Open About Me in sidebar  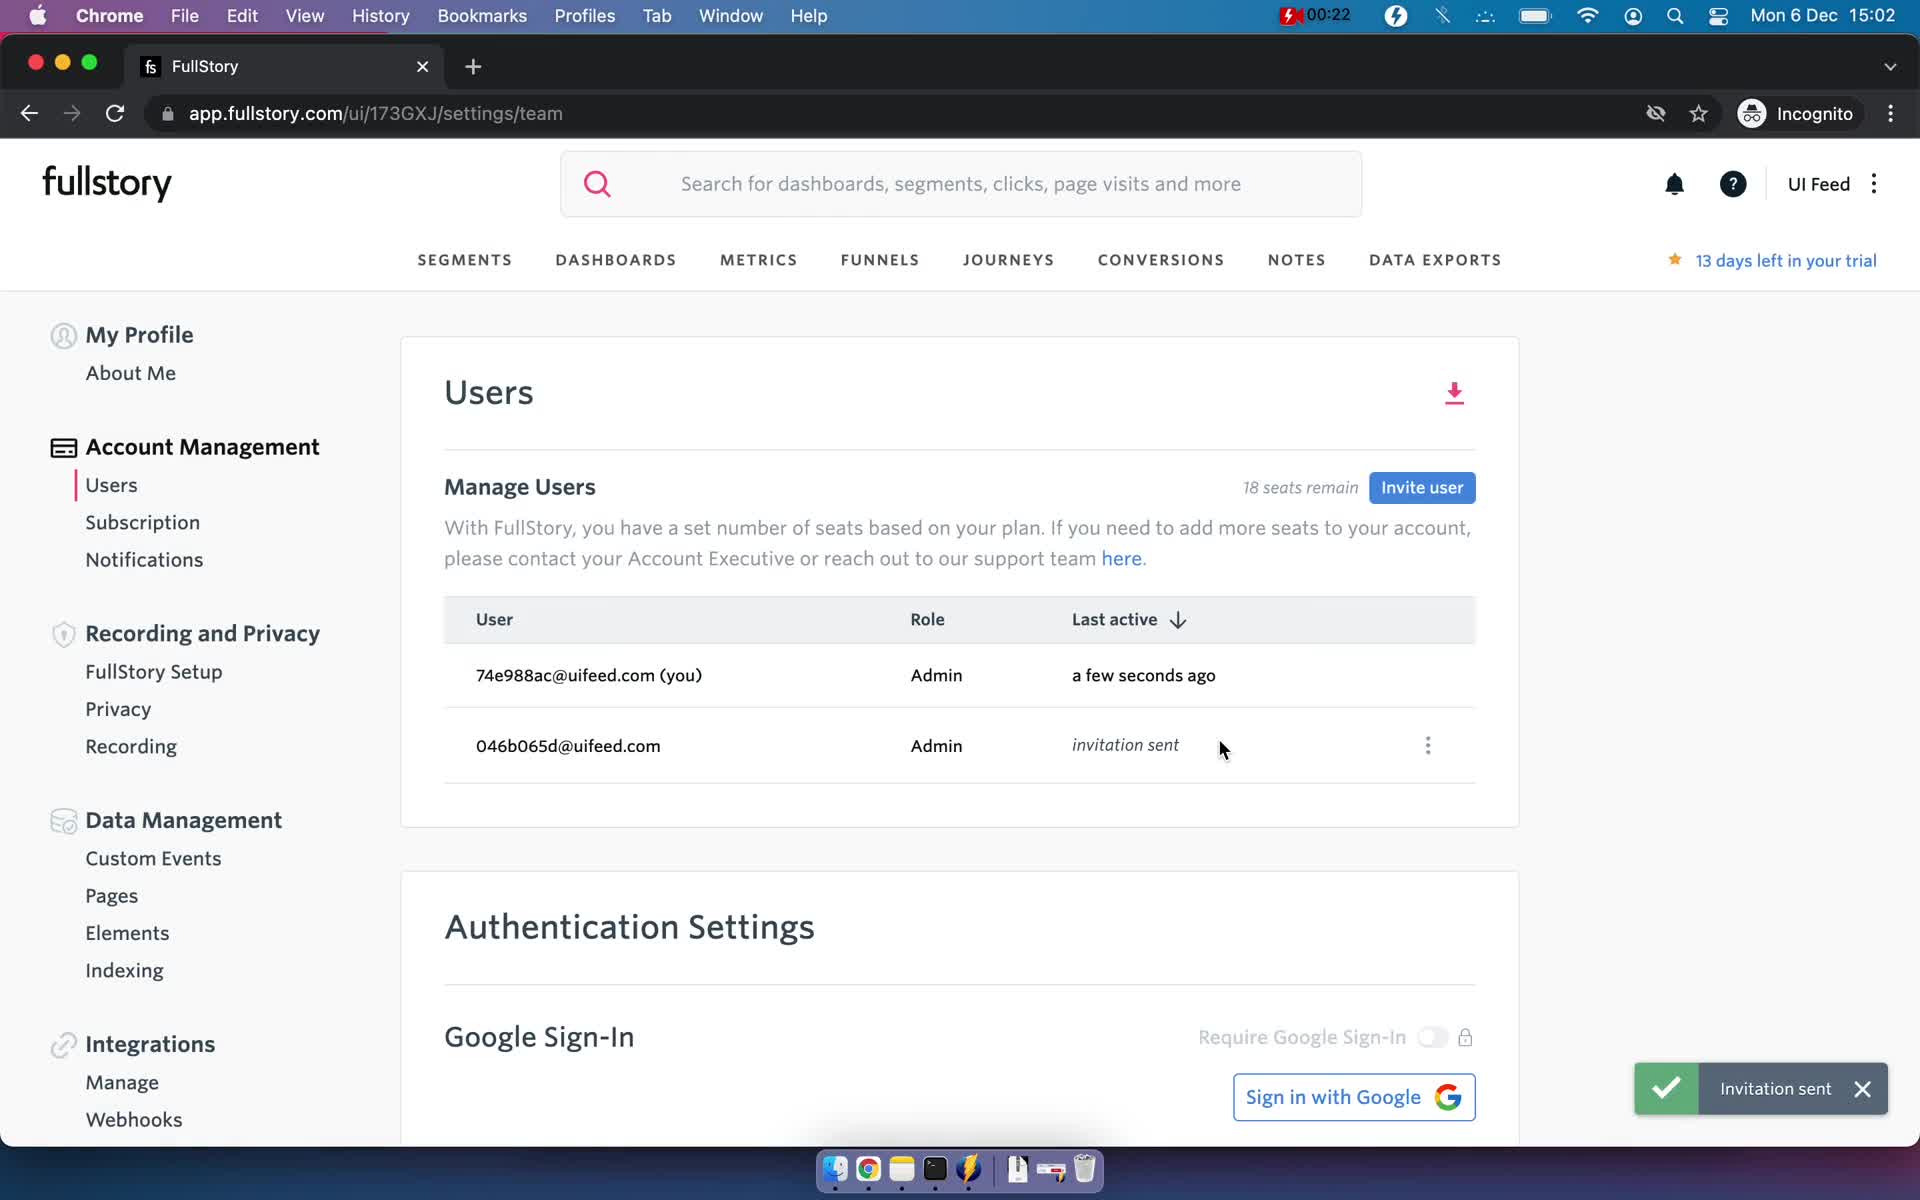click(x=130, y=373)
